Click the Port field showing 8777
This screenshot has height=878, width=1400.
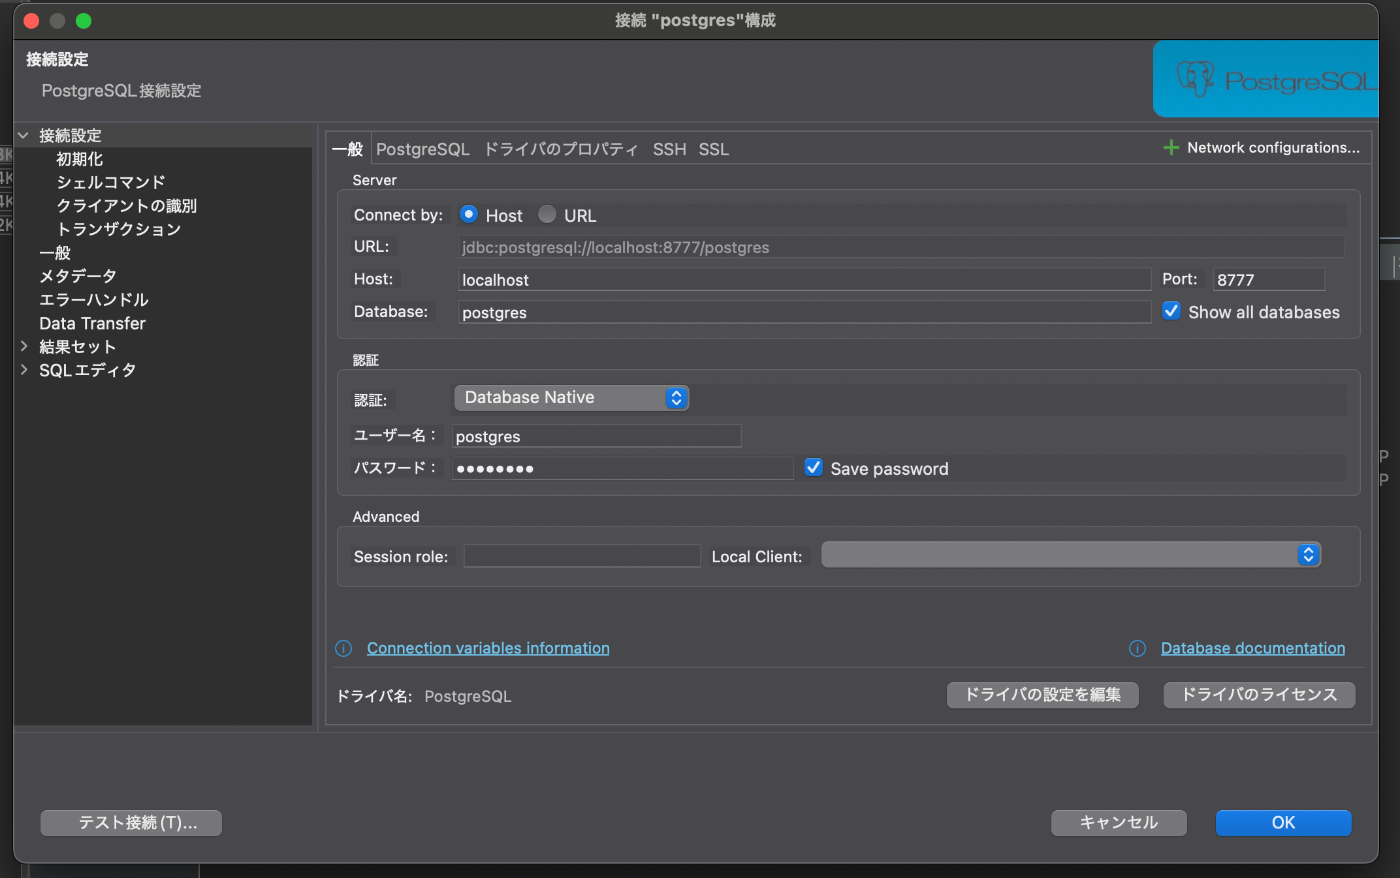click(x=1269, y=280)
